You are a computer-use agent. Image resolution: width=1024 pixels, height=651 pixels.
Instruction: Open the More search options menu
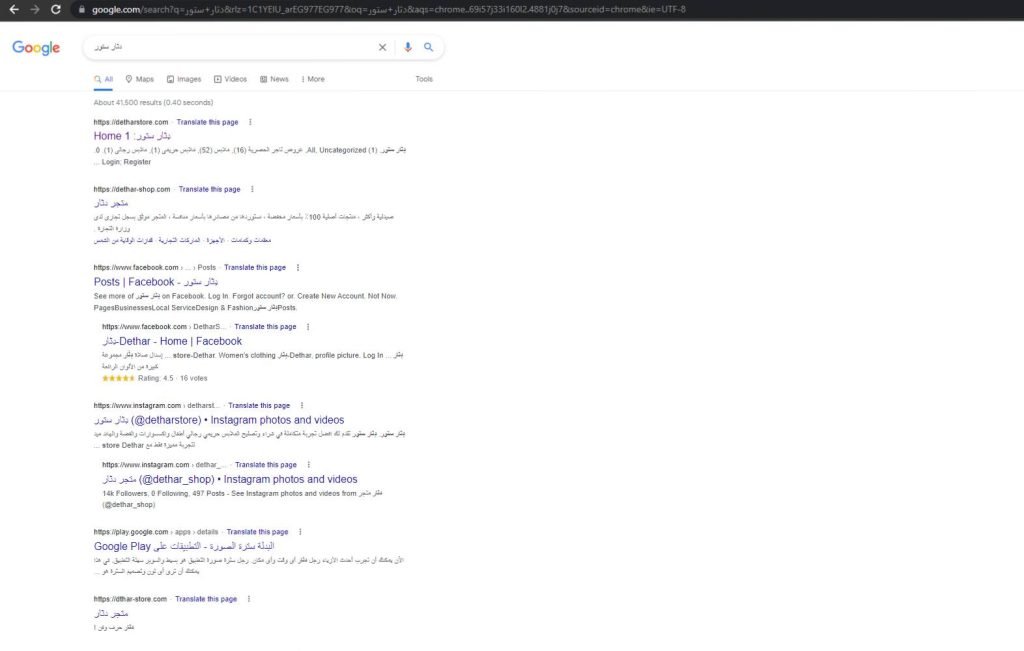(313, 79)
